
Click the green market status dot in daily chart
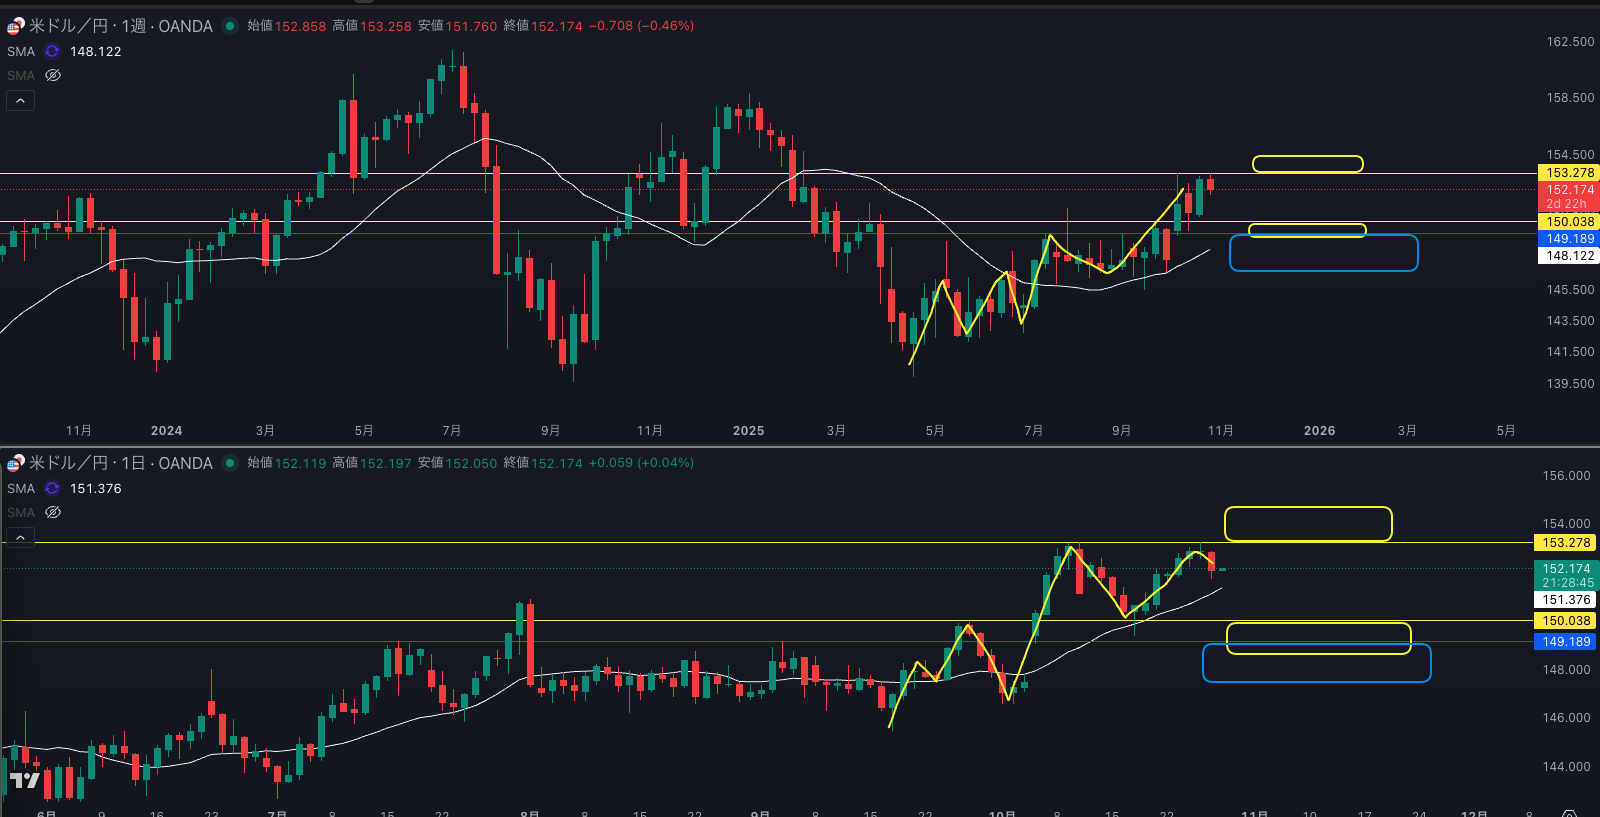click(229, 463)
